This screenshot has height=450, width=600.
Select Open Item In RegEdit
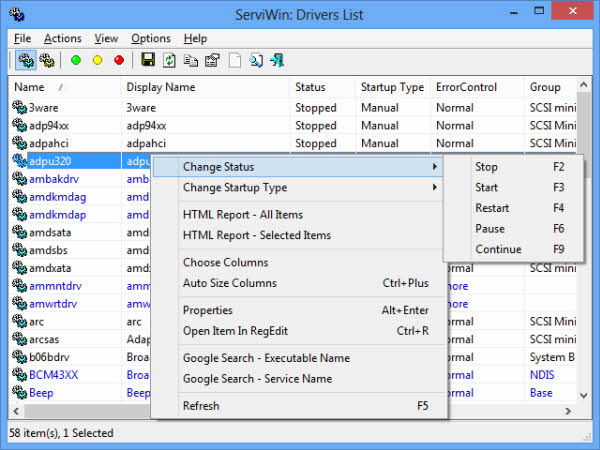tap(240, 331)
